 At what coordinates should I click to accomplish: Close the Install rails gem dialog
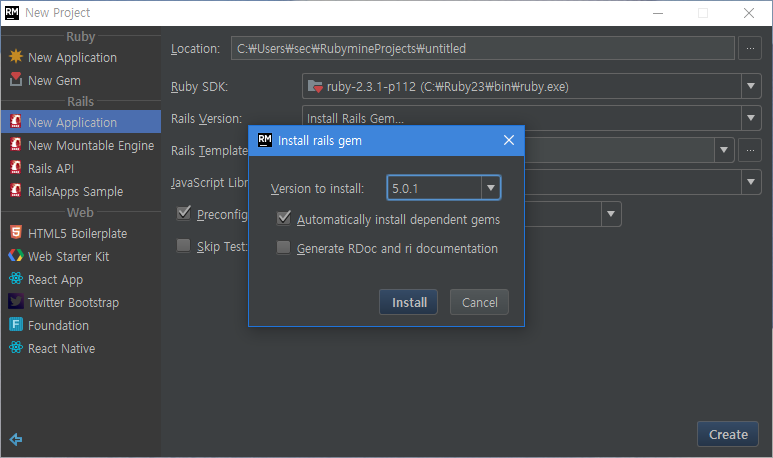pos(509,140)
